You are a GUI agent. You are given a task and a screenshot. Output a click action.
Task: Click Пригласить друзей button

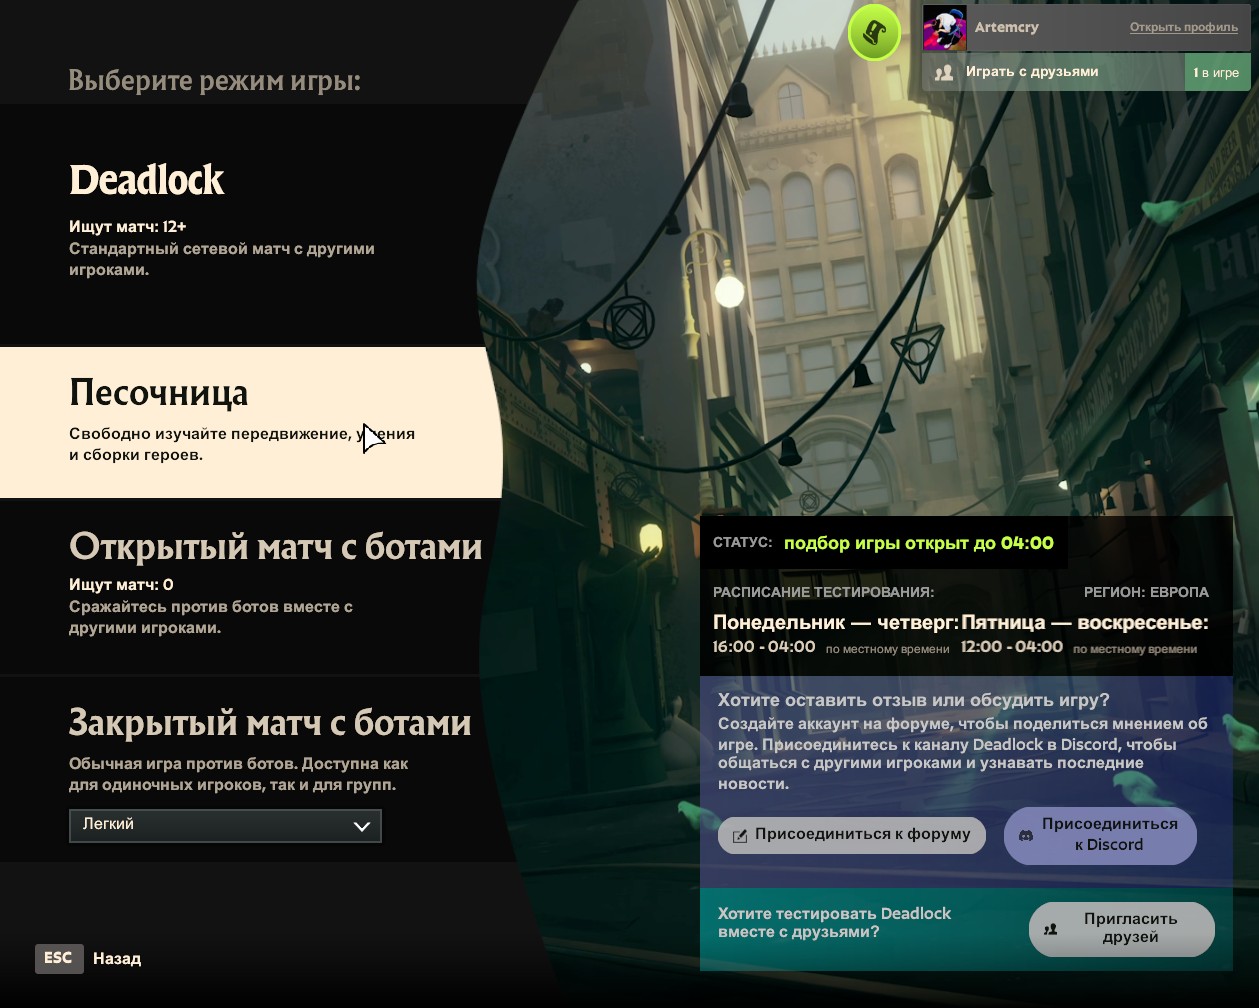click(x=1122, y=929)
